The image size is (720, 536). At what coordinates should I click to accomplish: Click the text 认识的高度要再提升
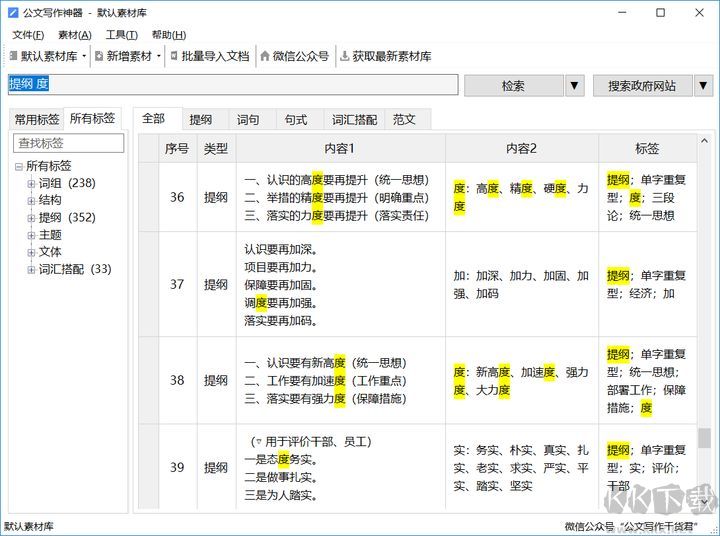(x=317, y=180)
